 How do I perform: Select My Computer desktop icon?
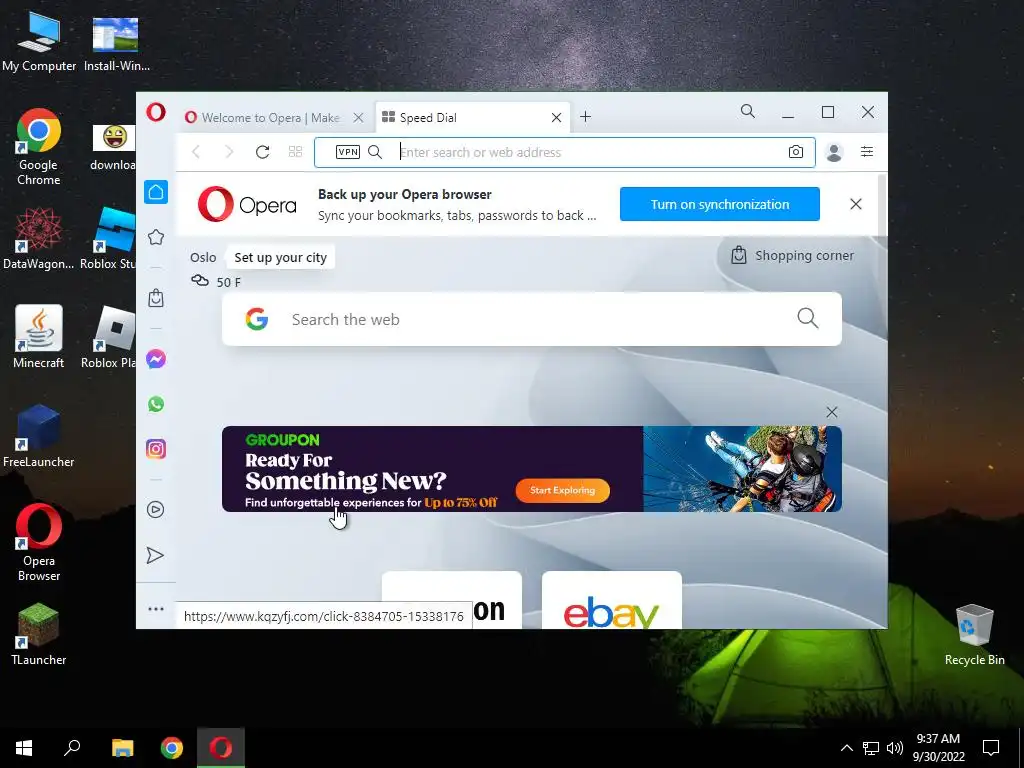tap(39, 42)
